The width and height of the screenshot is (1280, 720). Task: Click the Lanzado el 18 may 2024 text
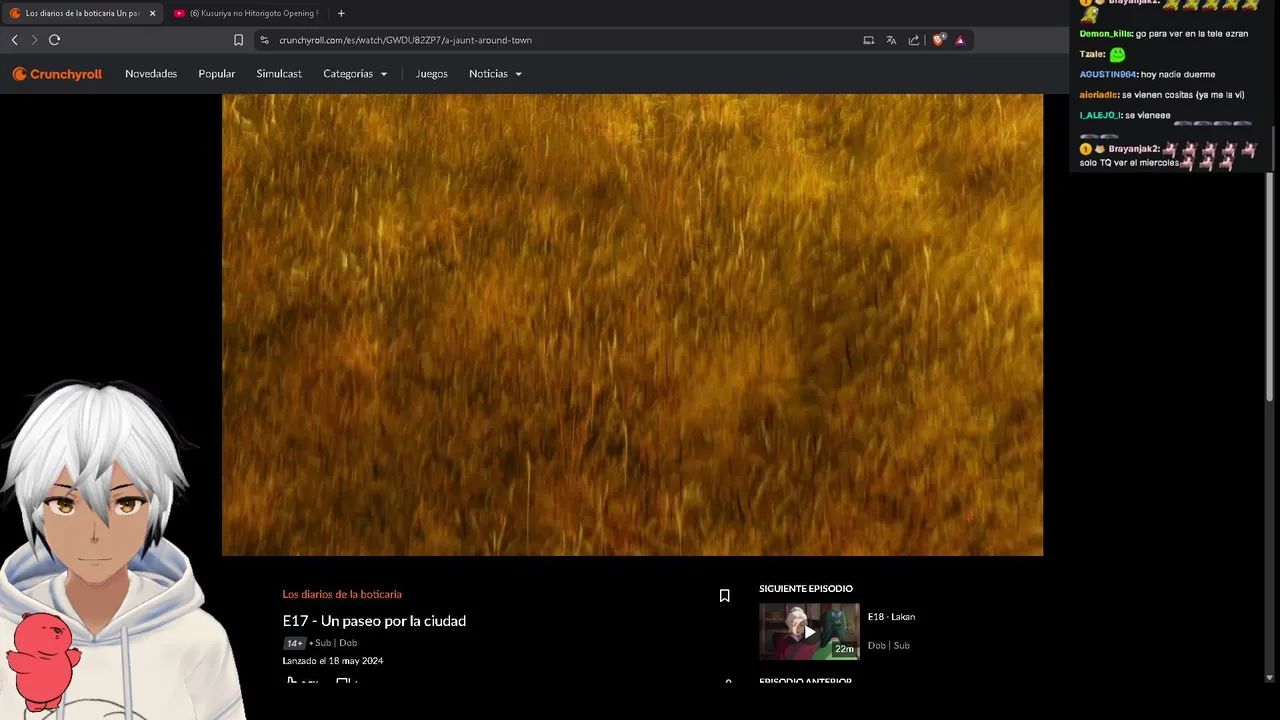(332, 661)
